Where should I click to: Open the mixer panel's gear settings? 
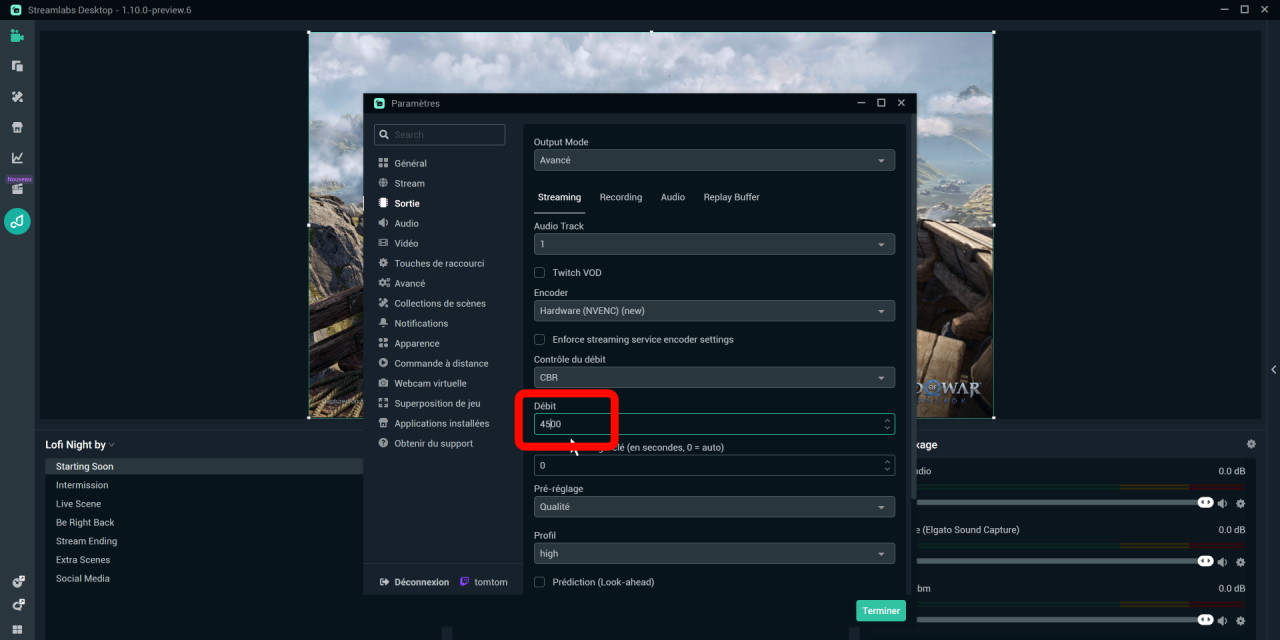click(1250, 444)
